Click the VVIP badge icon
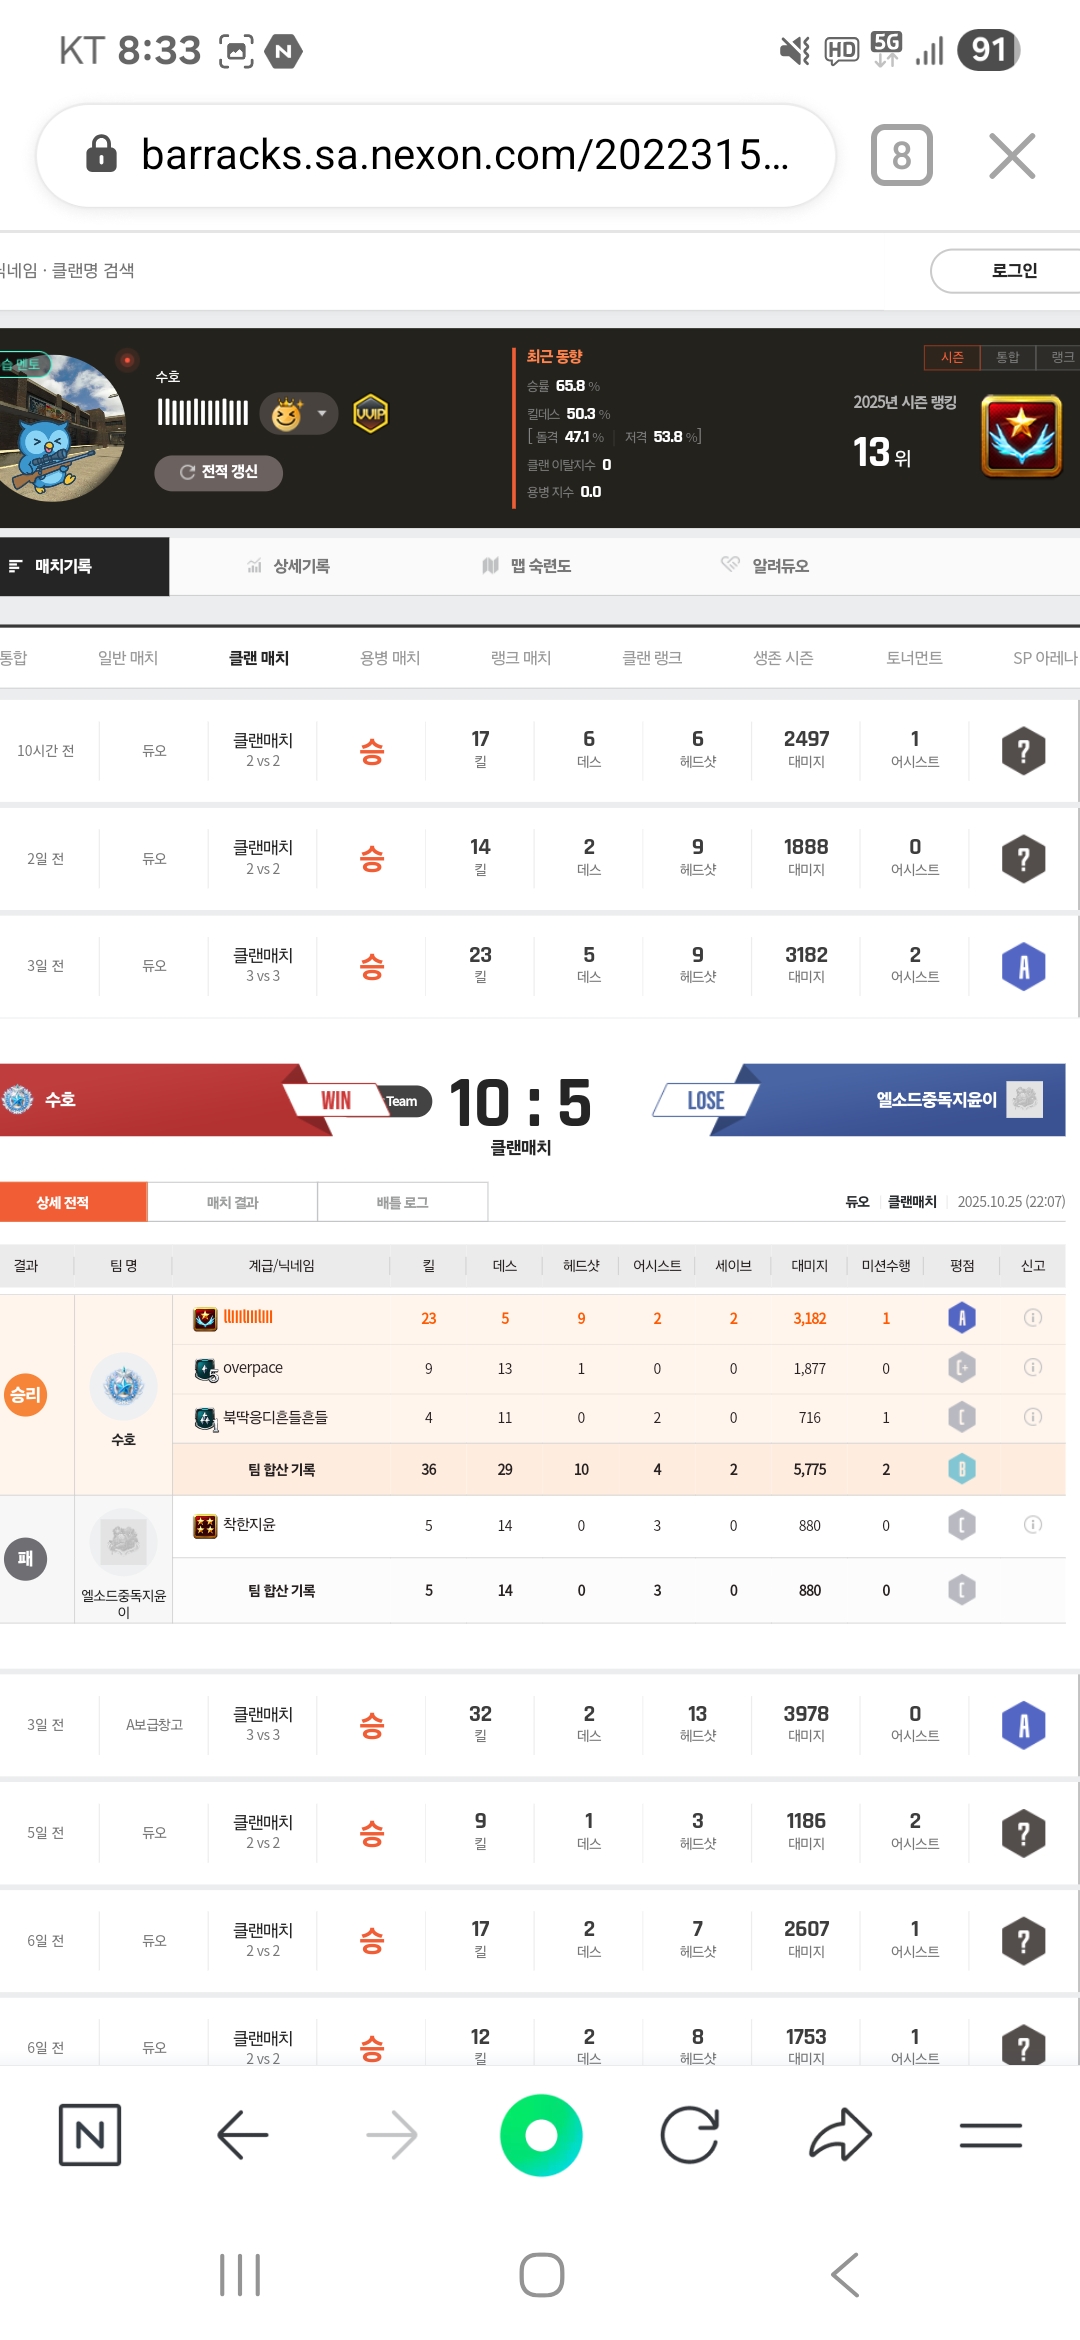Viewport: 1080px width, 2340px height. (x=371, y=414)
